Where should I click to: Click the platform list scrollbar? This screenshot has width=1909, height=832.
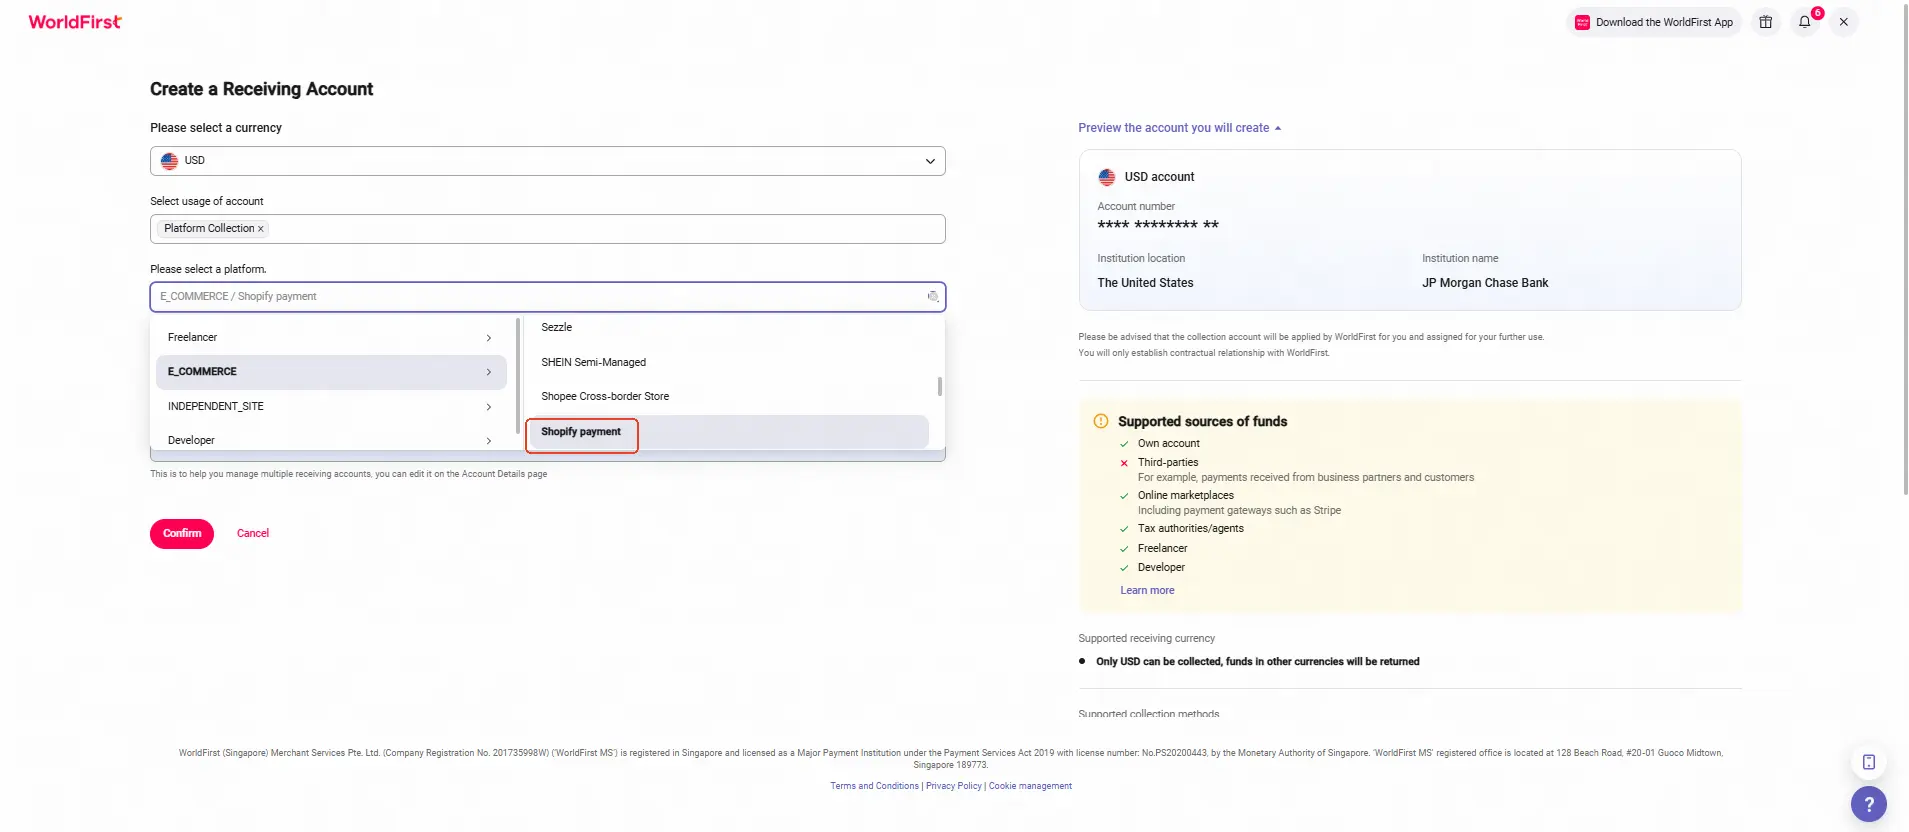click(939, 386)
